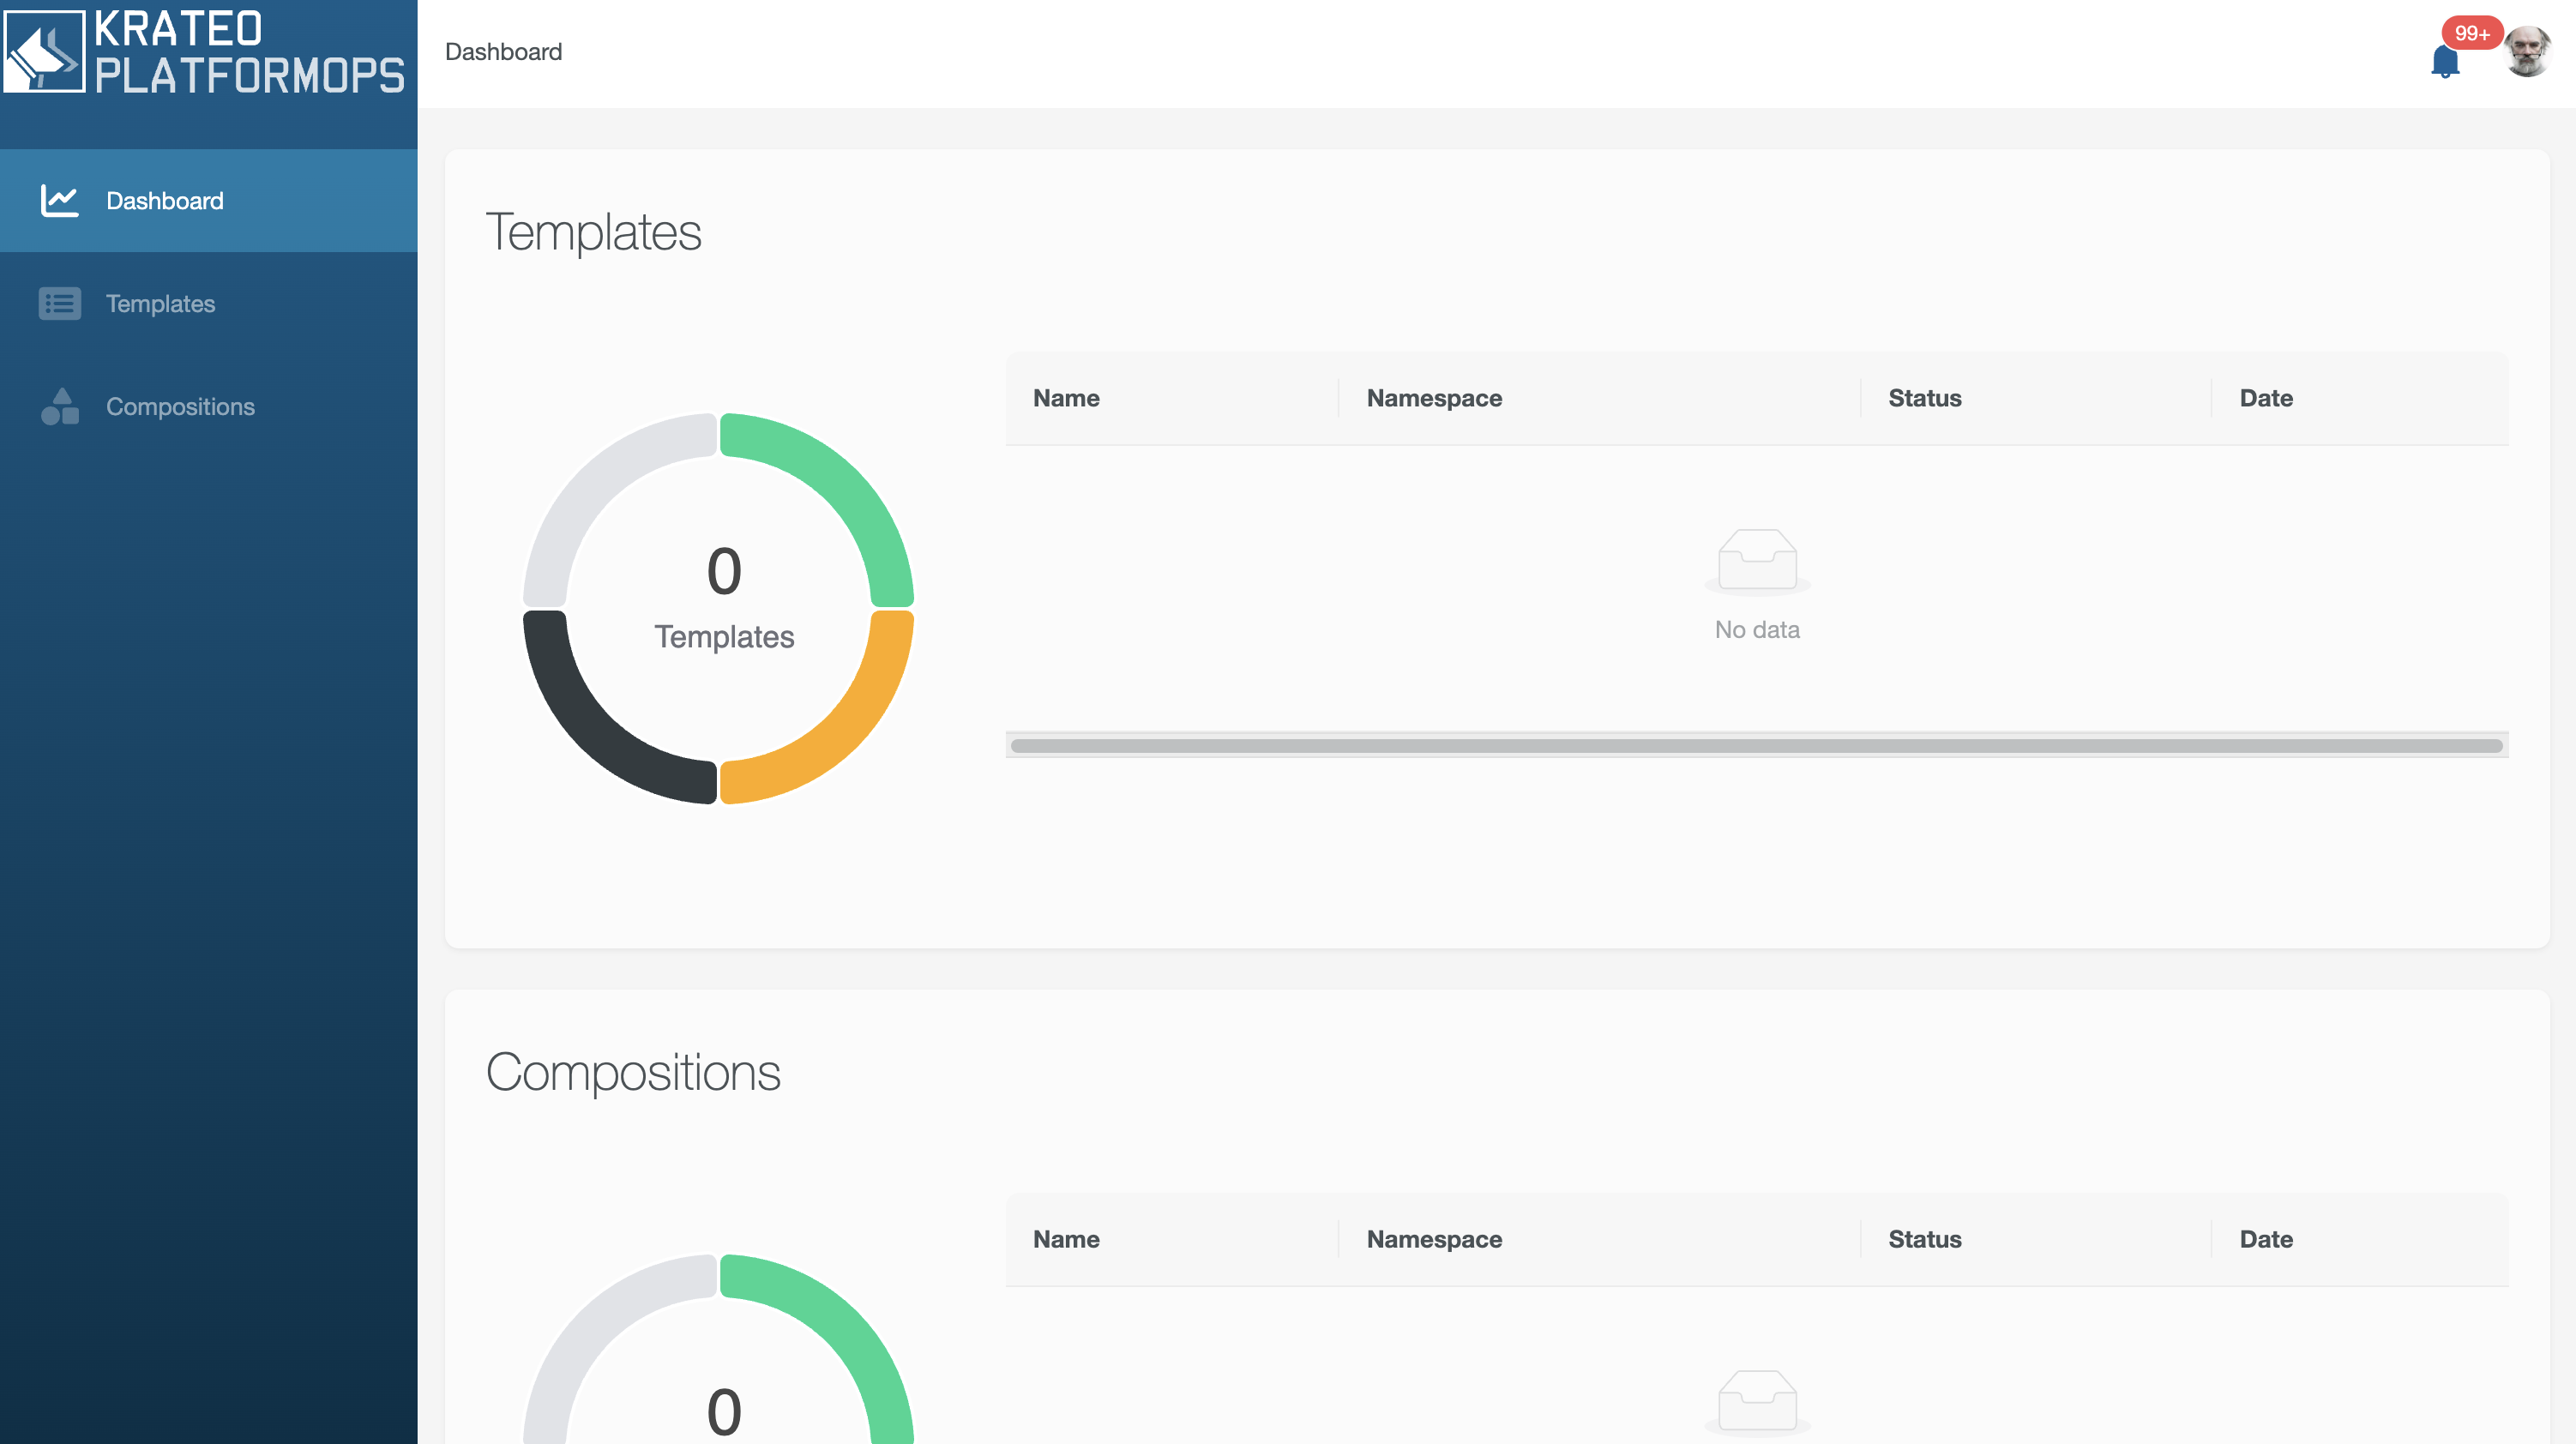Open Compositions from the sidebar menu
Screen dimensions: 2576x1444
click(x=208, y=406)
